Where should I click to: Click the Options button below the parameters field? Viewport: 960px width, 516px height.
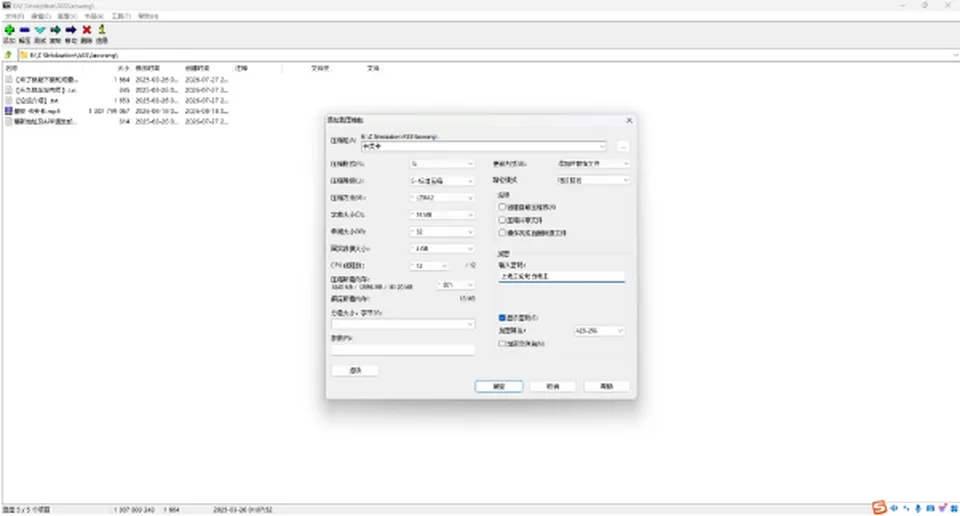coord(355,370)
